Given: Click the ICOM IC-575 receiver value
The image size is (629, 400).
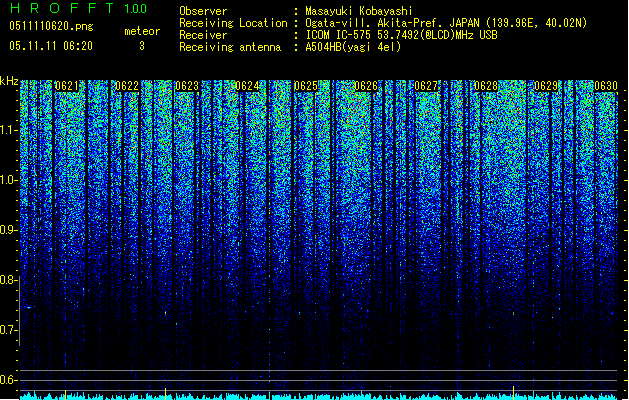Looking at the screenshot, I should click(401, 35).
